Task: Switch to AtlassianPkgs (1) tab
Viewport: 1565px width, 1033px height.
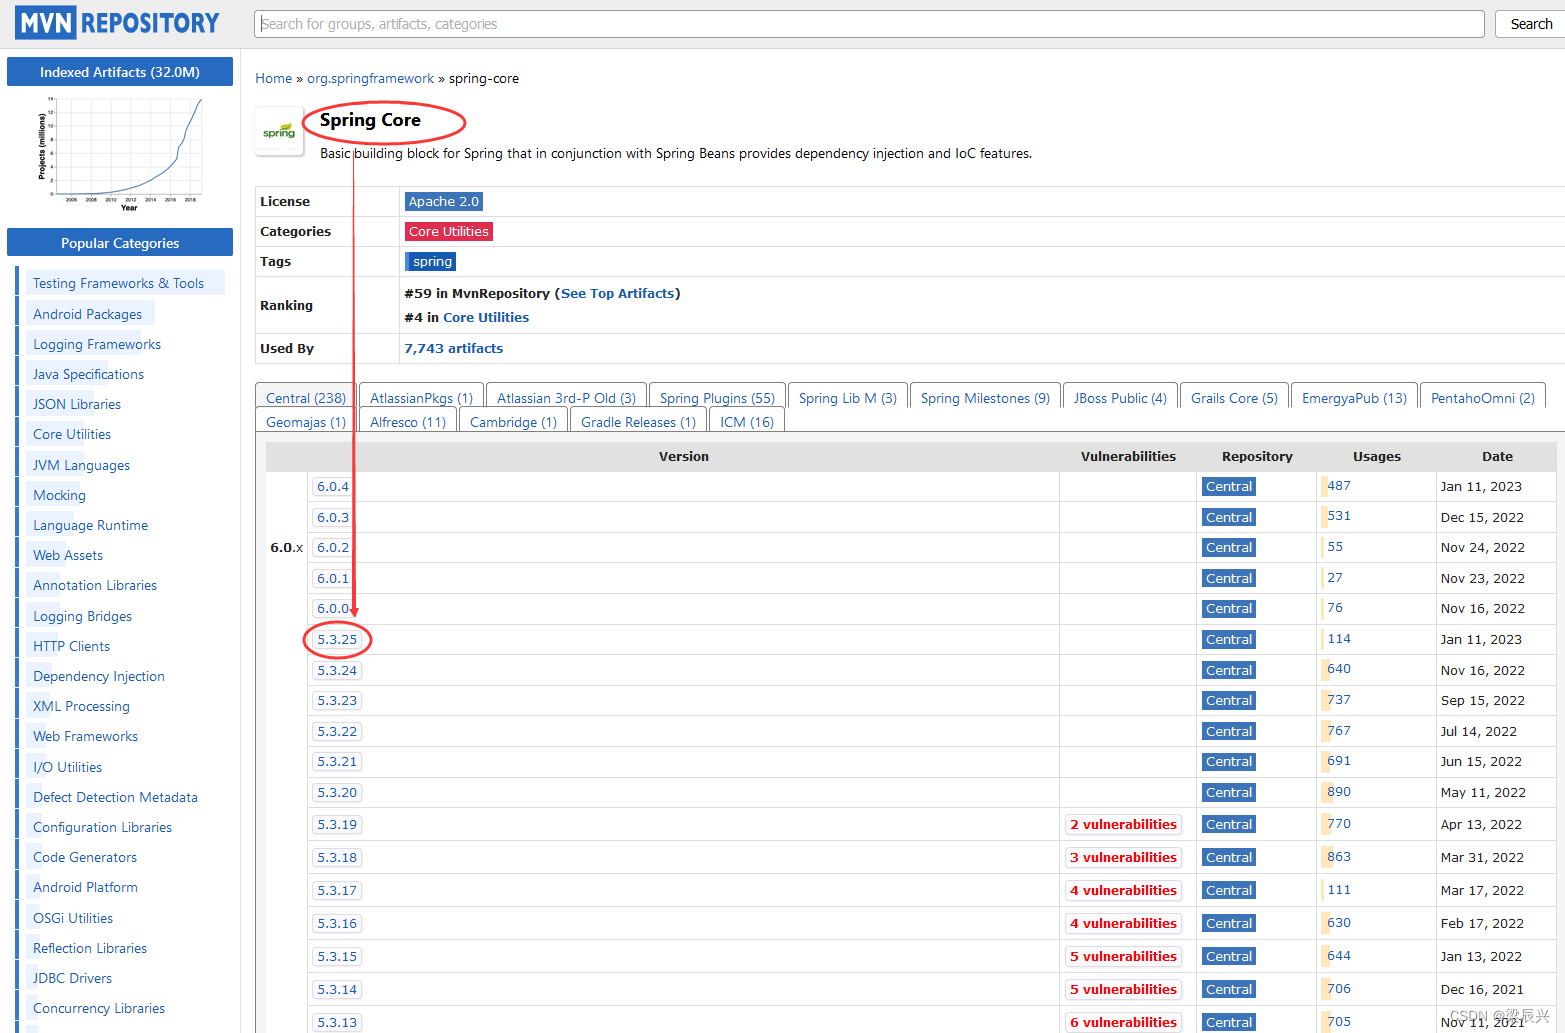Action: pos(421,397)
